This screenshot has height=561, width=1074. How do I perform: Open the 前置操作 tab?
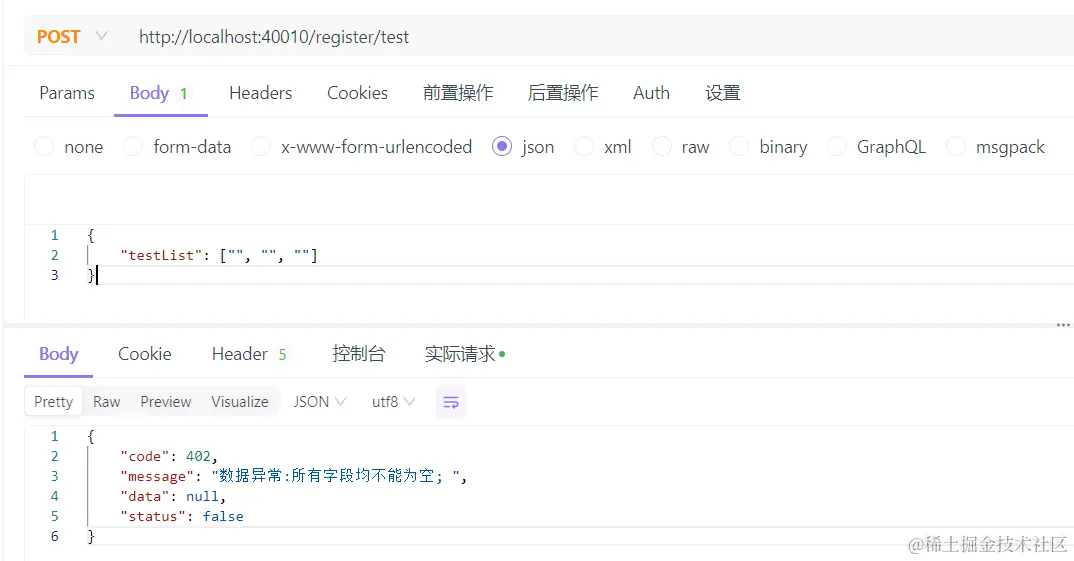(x=458, y=93)
